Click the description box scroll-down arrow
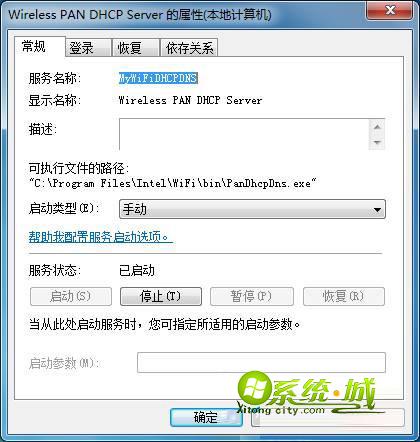Viewport: 420px width, 442px height. (x=377, y=142)
